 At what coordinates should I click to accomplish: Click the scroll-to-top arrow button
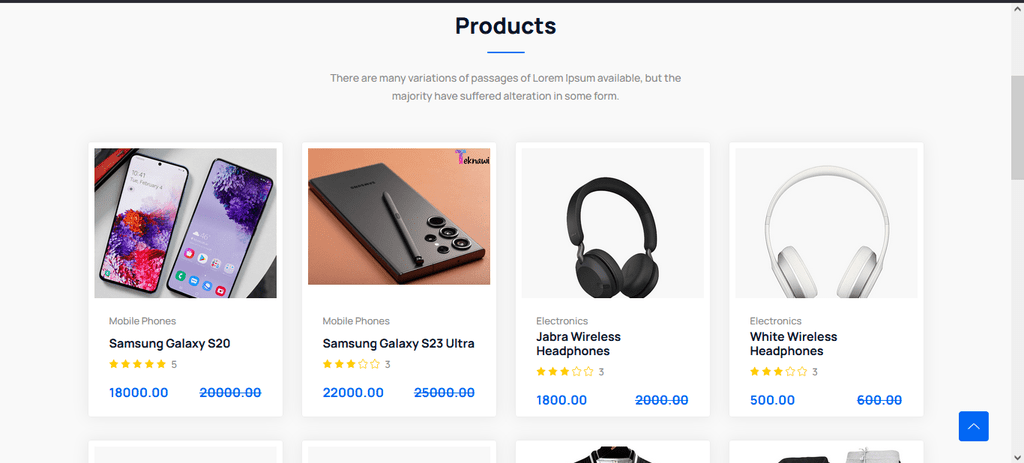[x=973, y=426]
